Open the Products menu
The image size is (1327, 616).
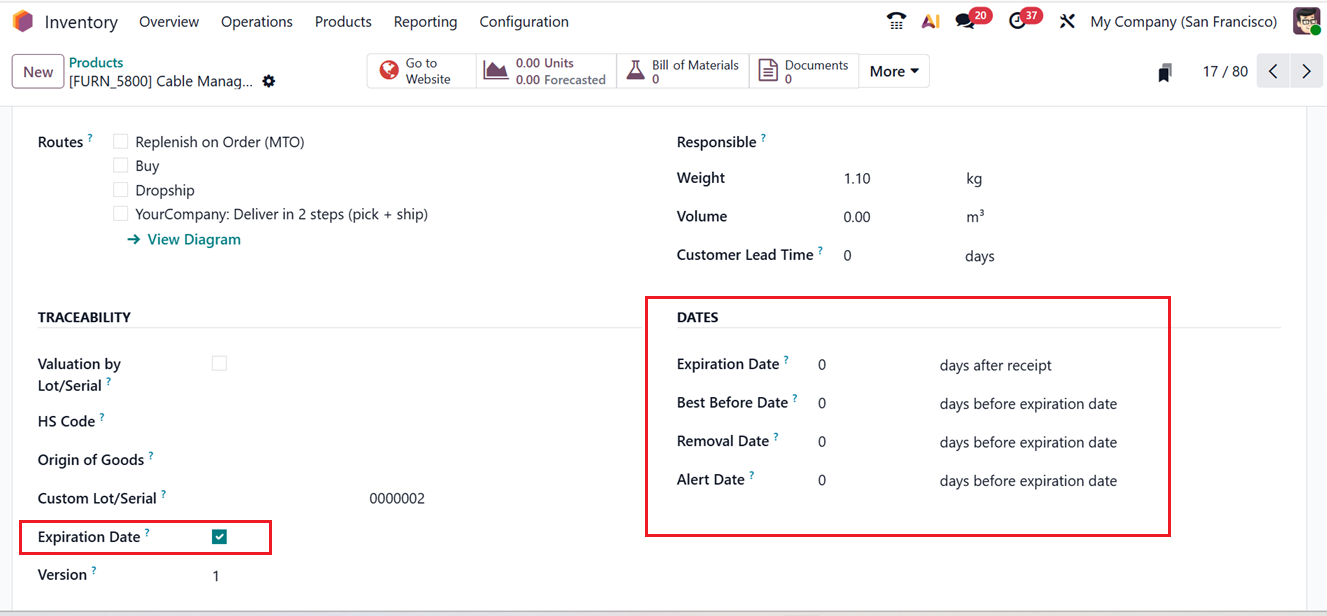(343, 21)
